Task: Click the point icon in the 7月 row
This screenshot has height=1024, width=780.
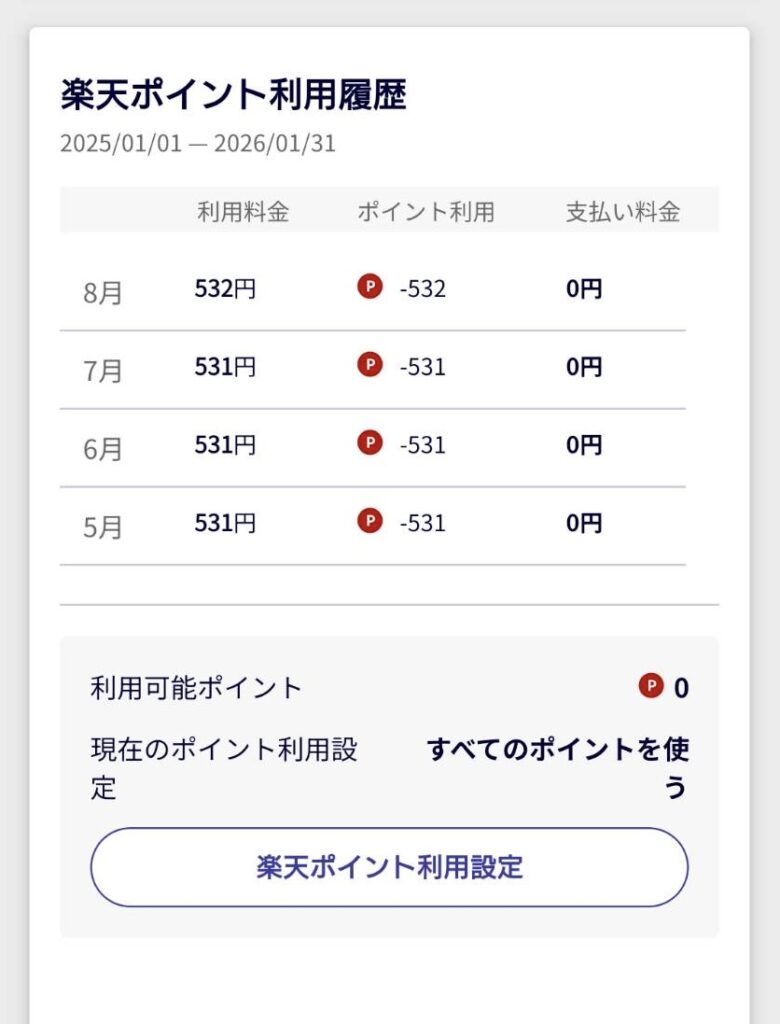Action: click(x=370, y=366)
